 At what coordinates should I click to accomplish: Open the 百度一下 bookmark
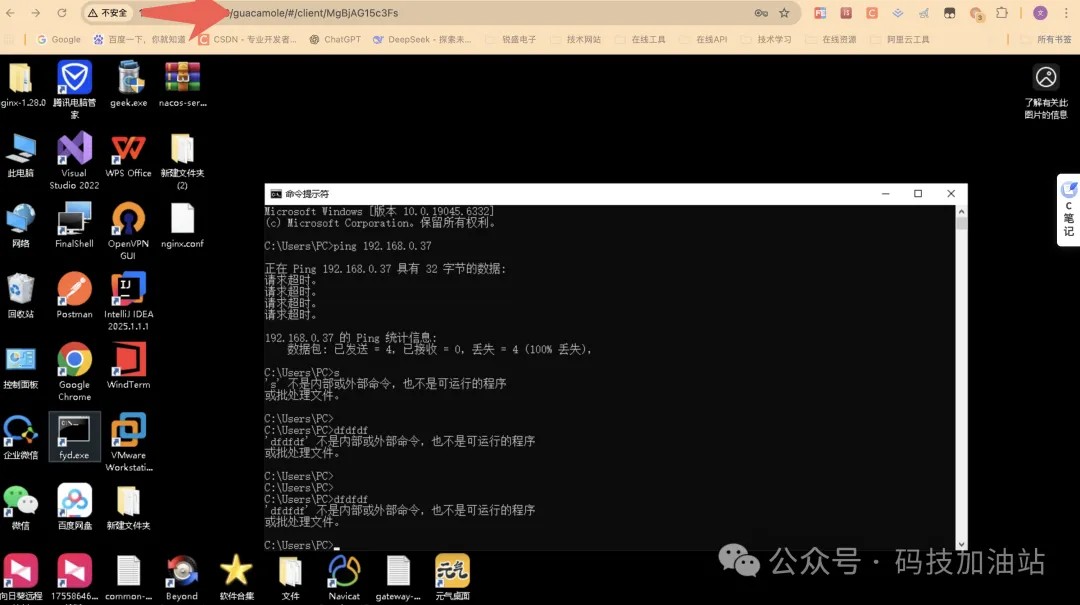coord(140,39)
